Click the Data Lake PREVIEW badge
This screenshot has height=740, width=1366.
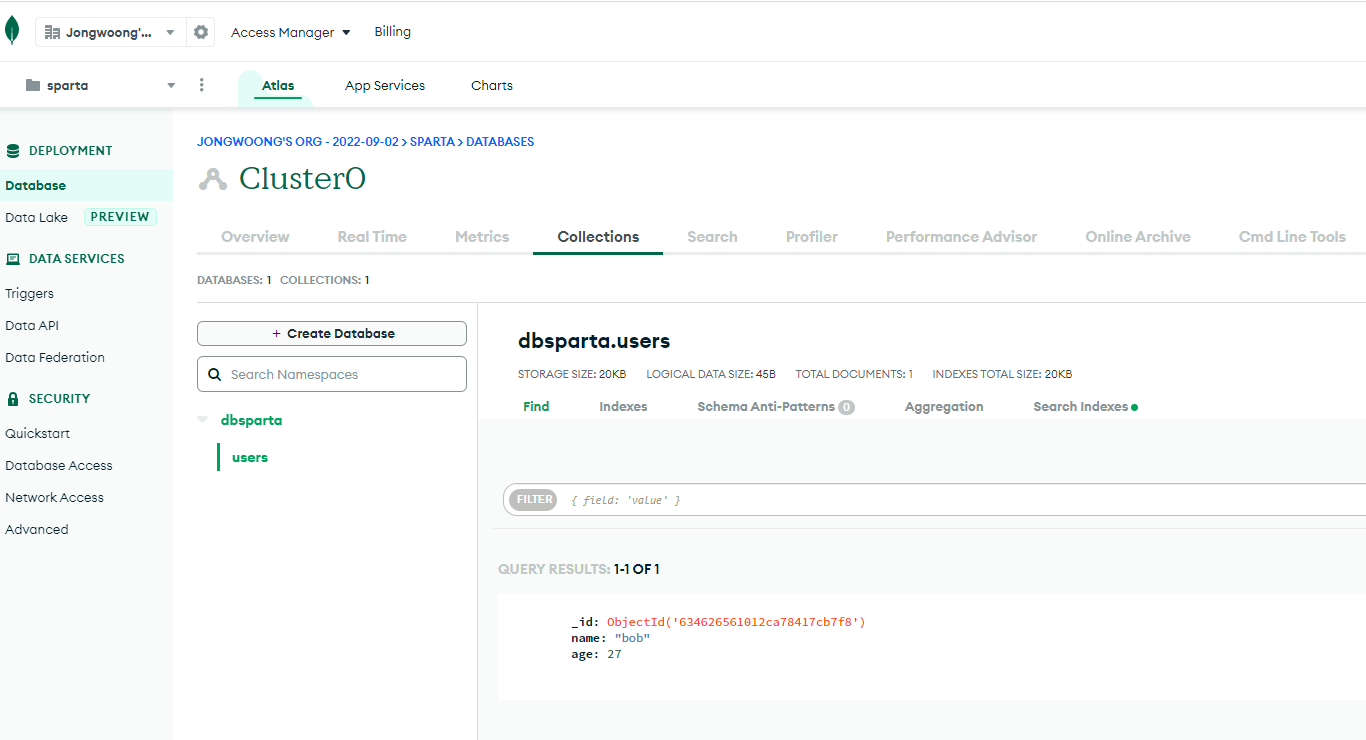pos(120,217)
